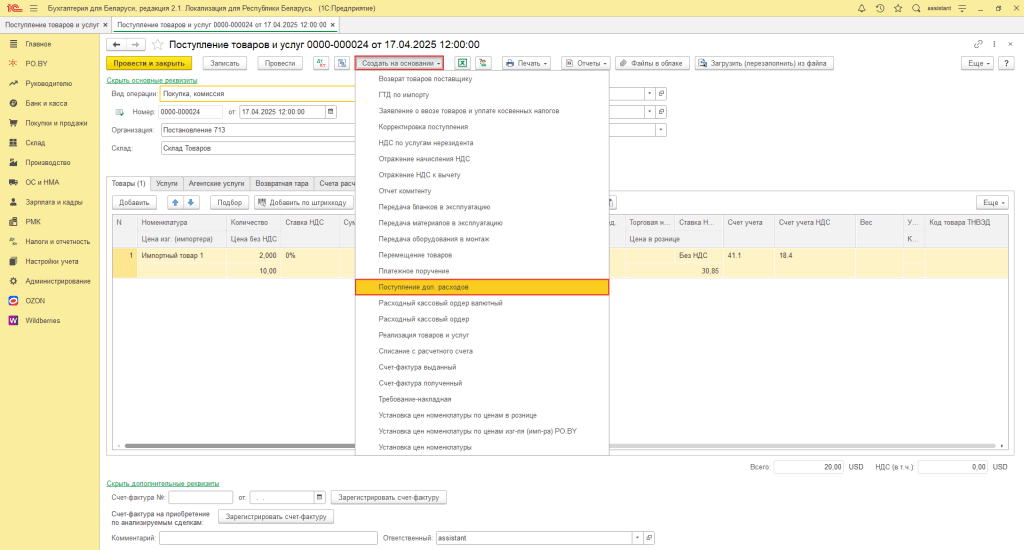Click the Записать button
This screenshot has width=1024, height=550.
[225, 63]
